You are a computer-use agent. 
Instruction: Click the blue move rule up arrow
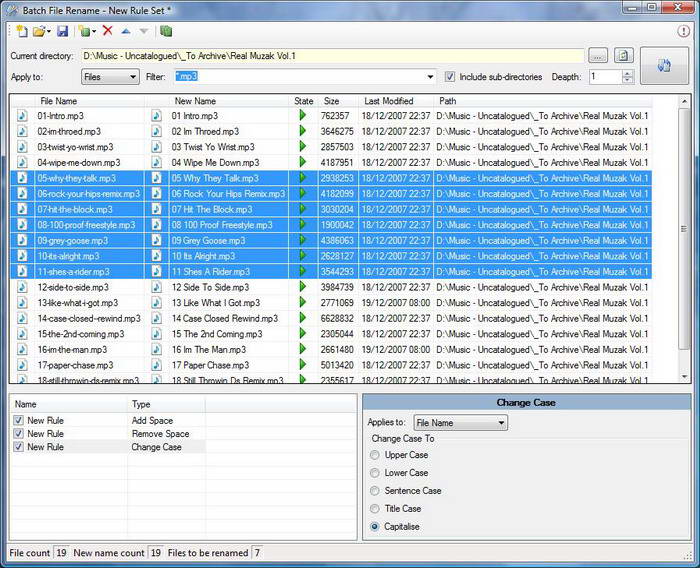coord(126,32)
